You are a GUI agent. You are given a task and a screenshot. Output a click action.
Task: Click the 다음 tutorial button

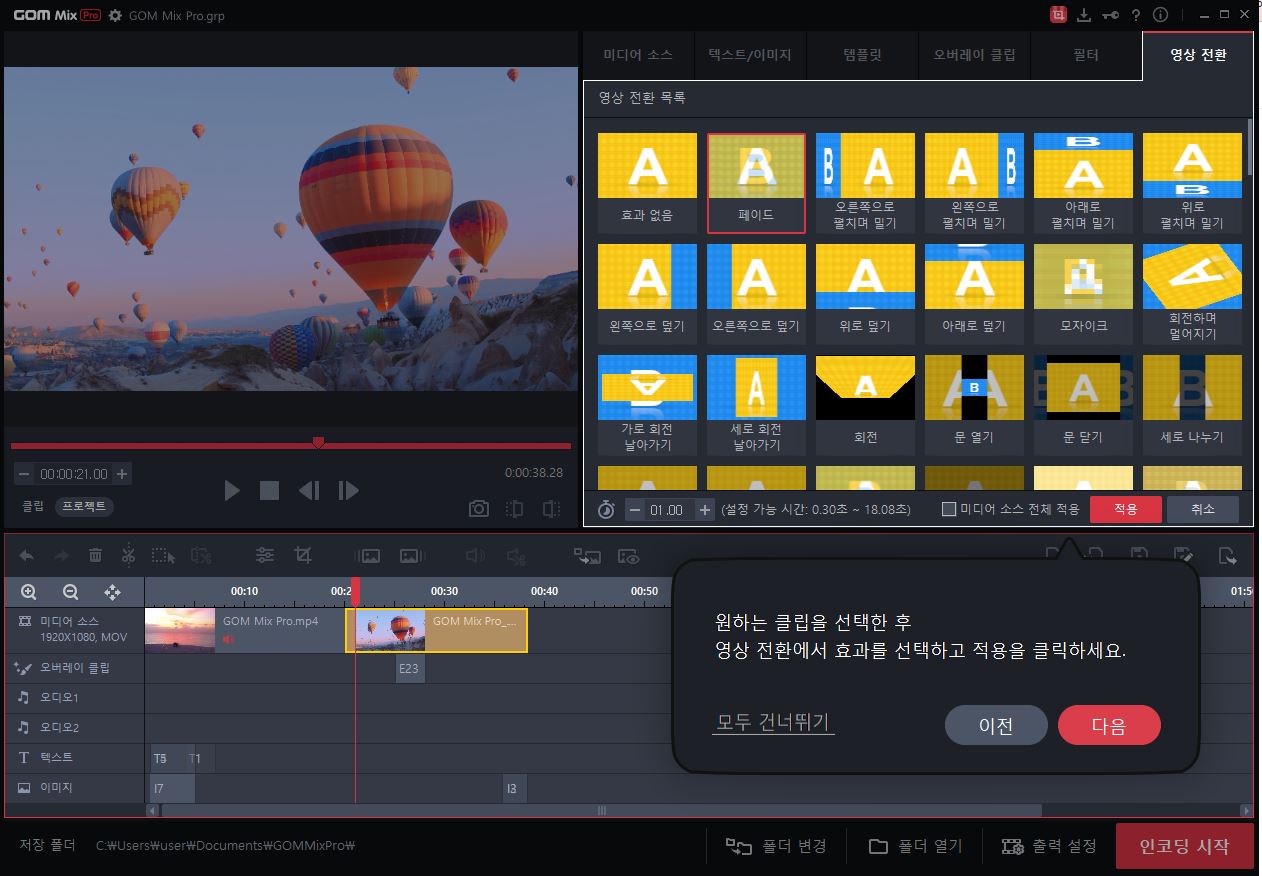coord(1109,726)
